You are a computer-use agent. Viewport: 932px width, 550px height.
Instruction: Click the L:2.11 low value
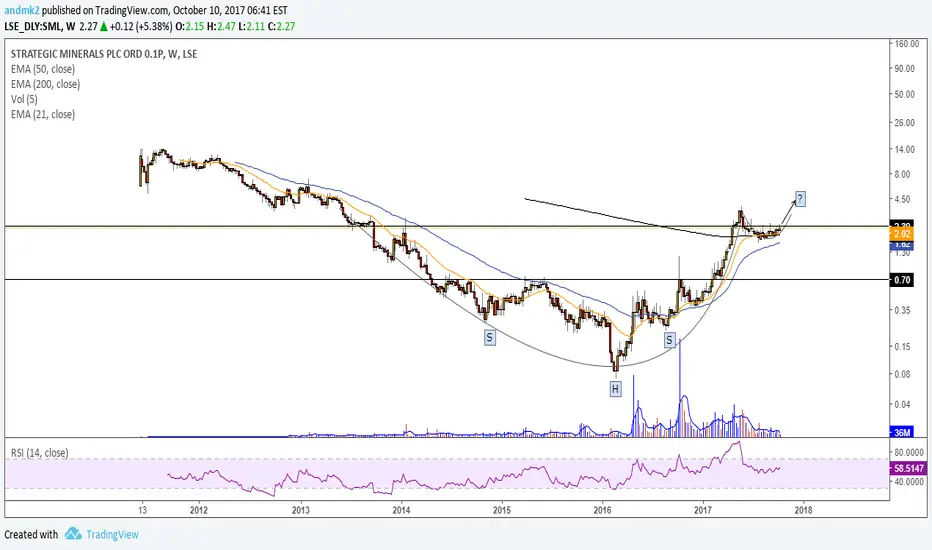click(x=252, y=26)
